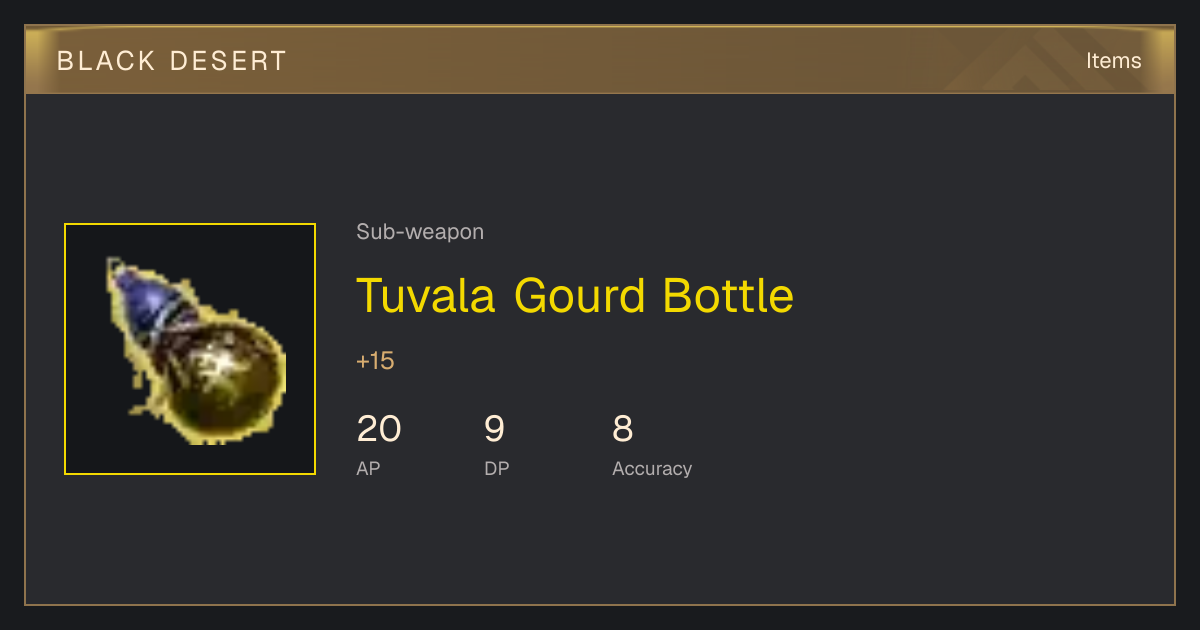Screen dimensions: 1200x630
Task: Click the Accuracy stat label
Action: pos(652,469)
